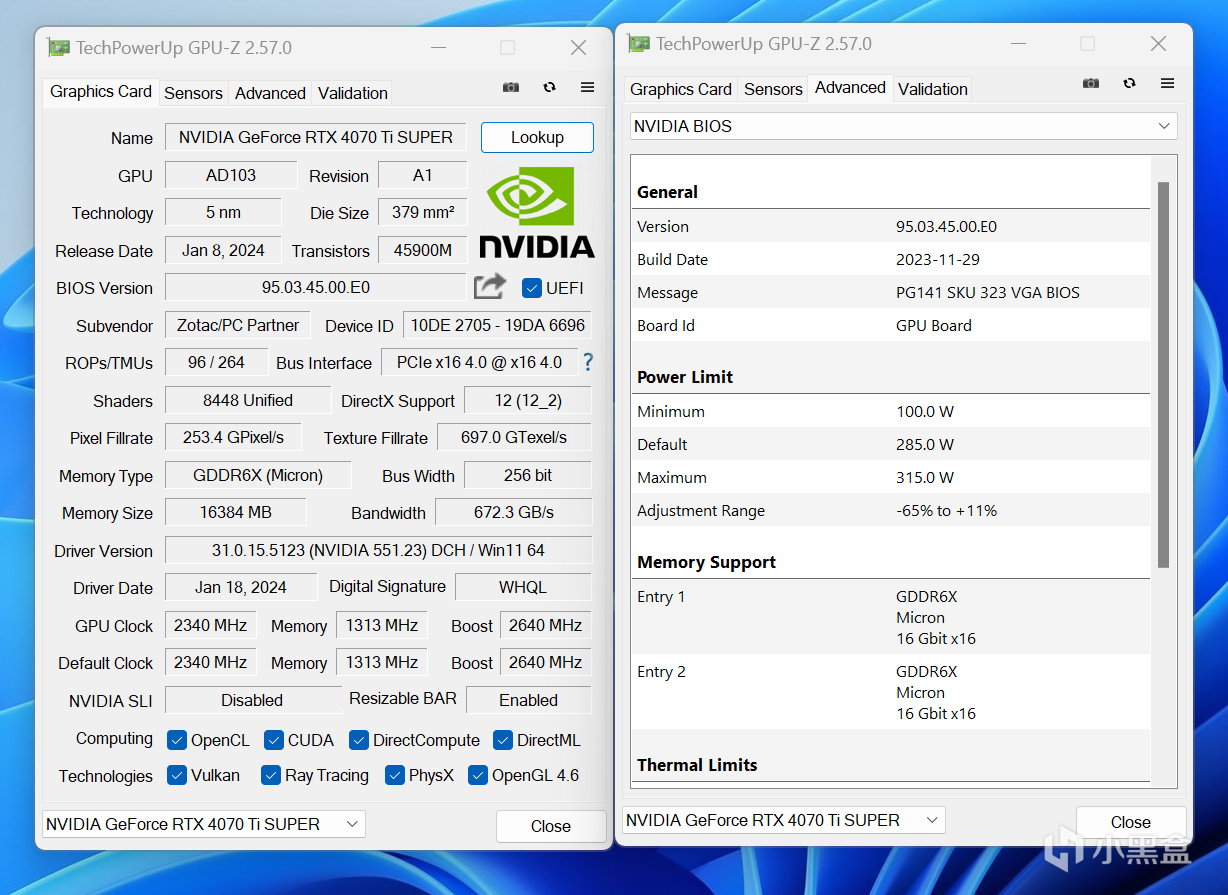Click the Subvendor Zotac/PC Partner field
This screenshot has width=1228, height=895.
[238, 325]
